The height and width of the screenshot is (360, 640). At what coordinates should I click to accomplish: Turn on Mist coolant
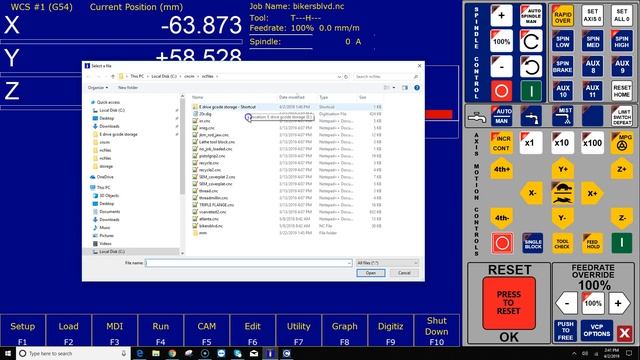562,116
